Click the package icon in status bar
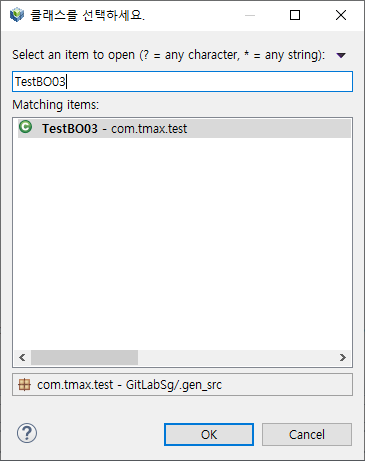 tap(24, 385)
